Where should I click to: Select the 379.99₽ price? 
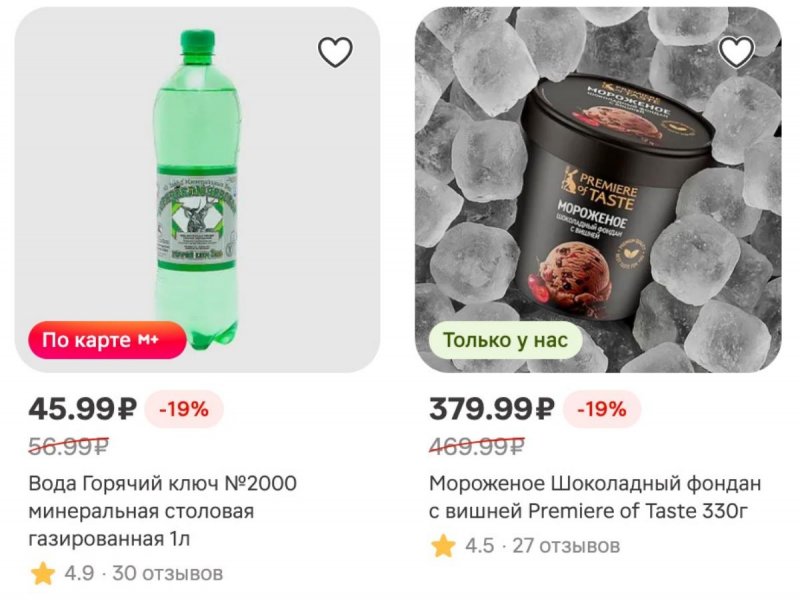pyautogui.click(x=491, y=408)
